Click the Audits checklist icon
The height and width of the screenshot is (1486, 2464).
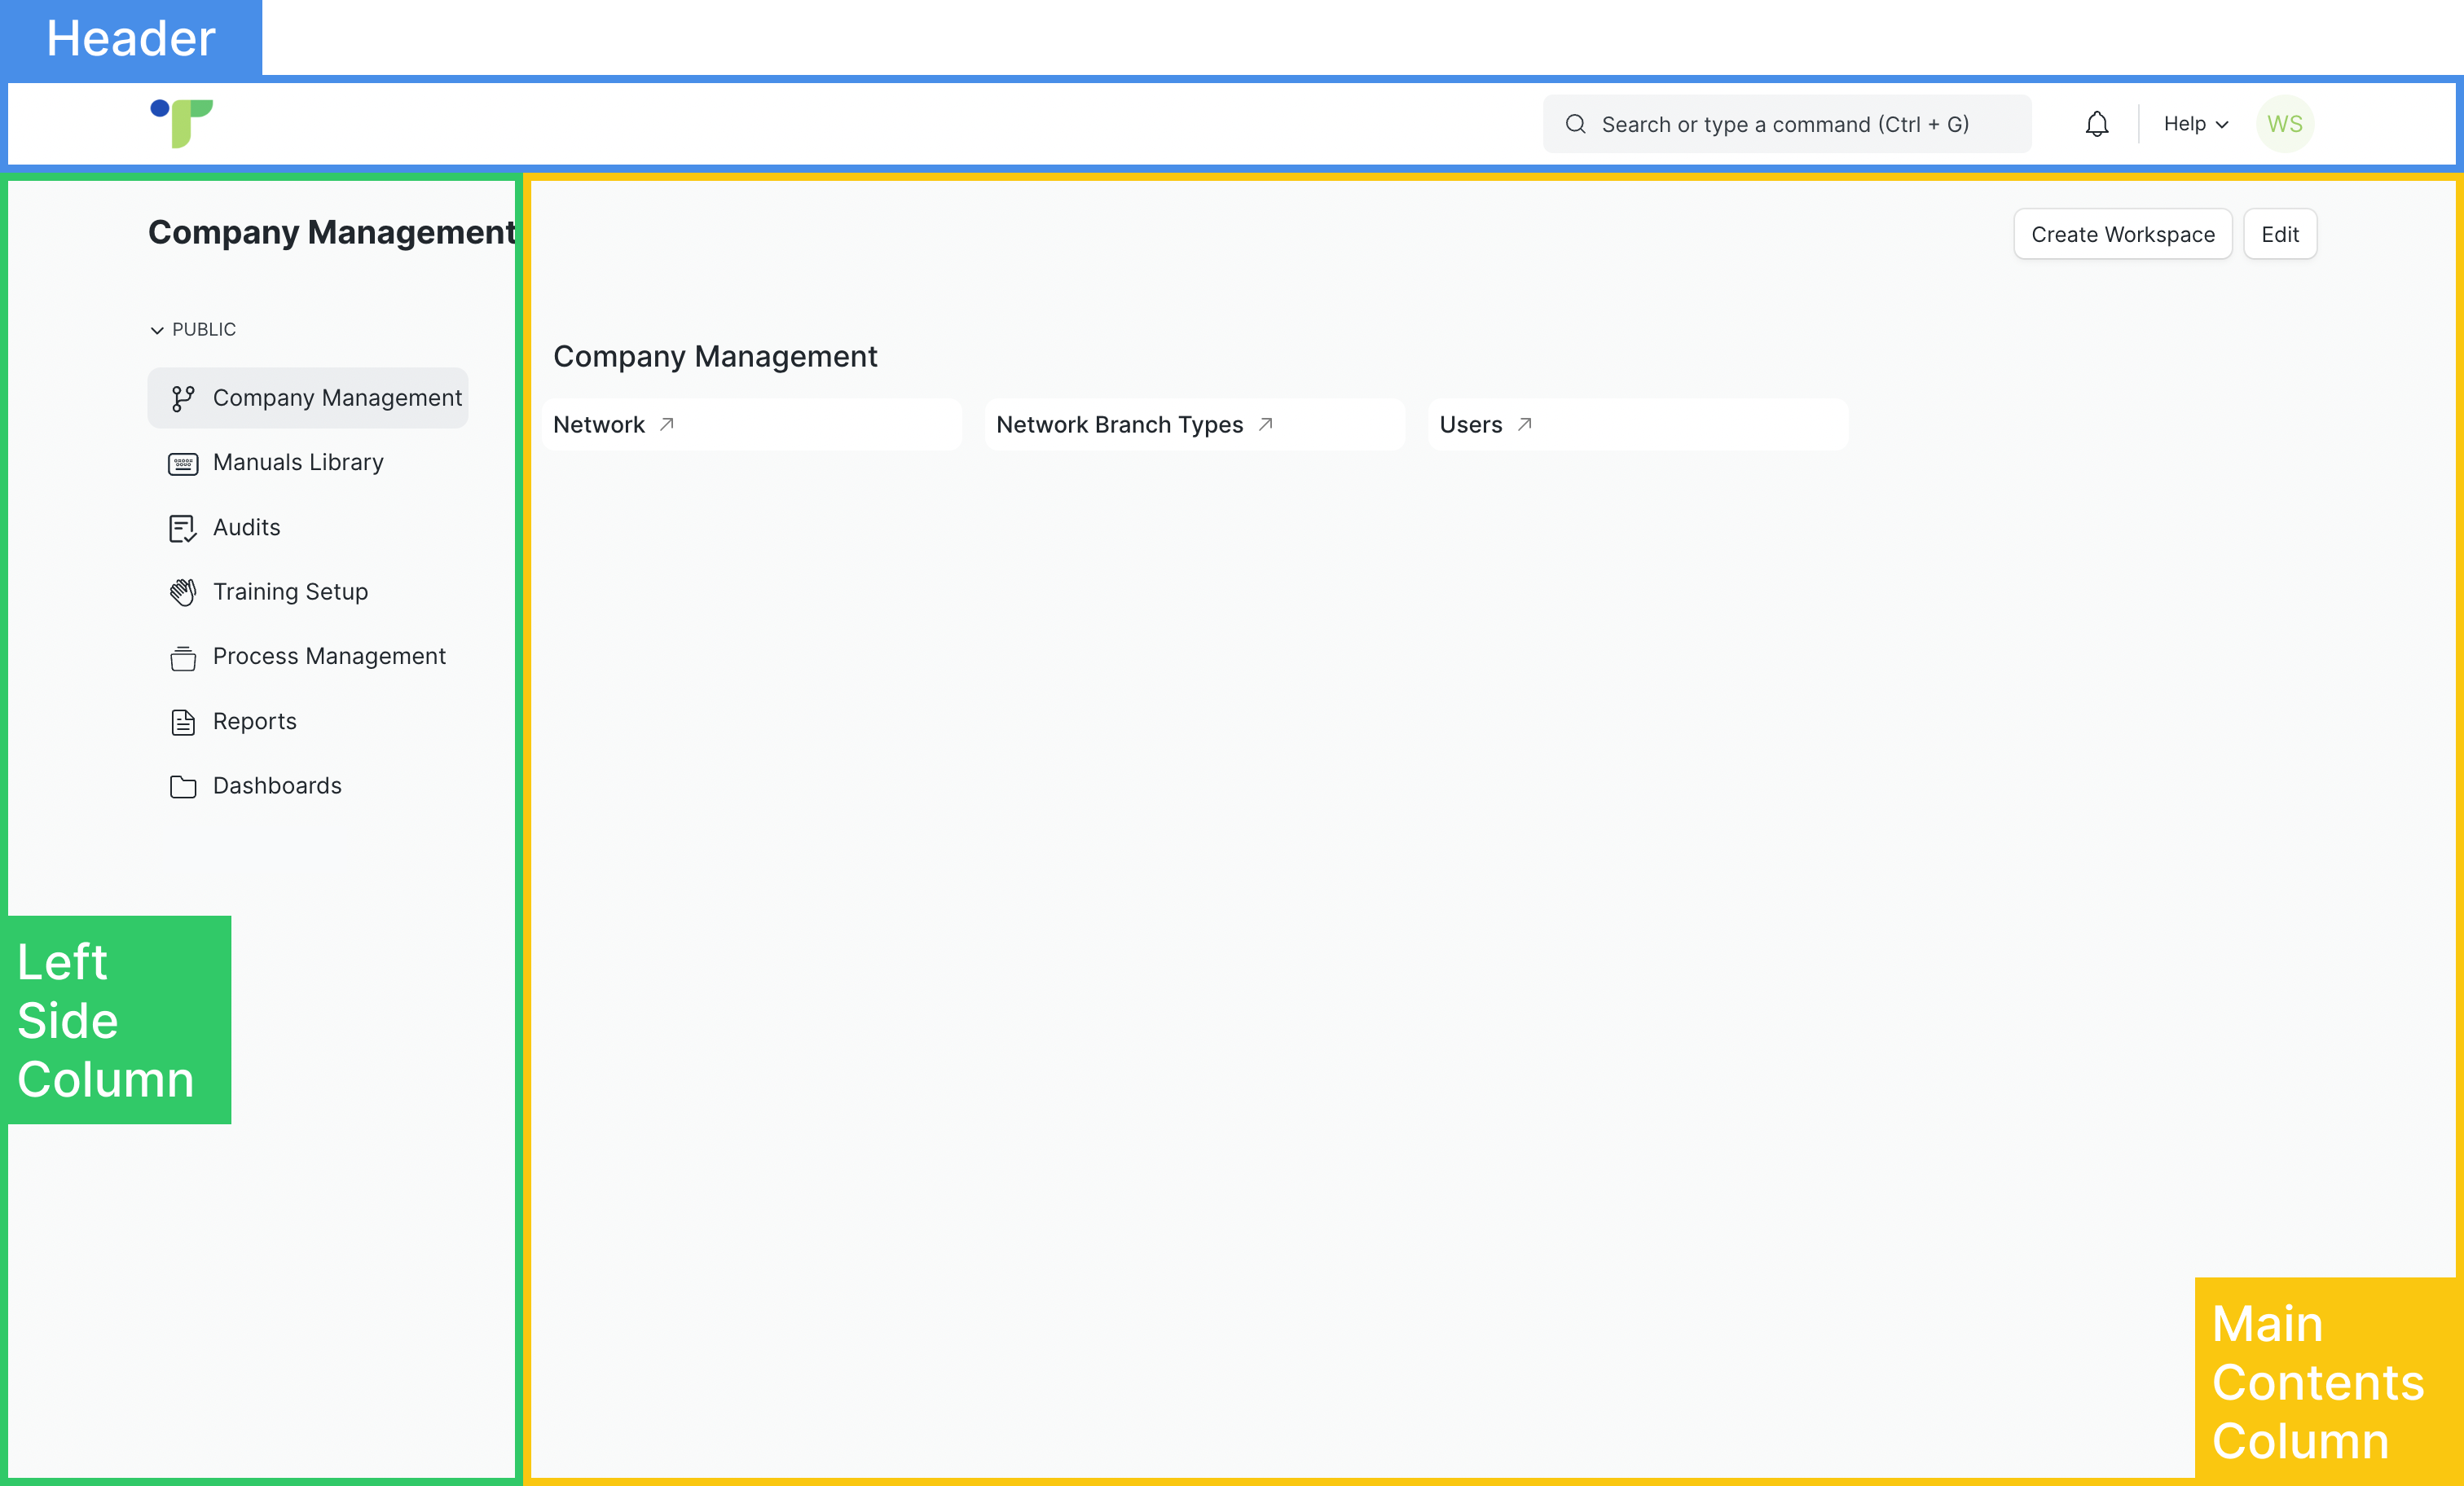(183, 528)
